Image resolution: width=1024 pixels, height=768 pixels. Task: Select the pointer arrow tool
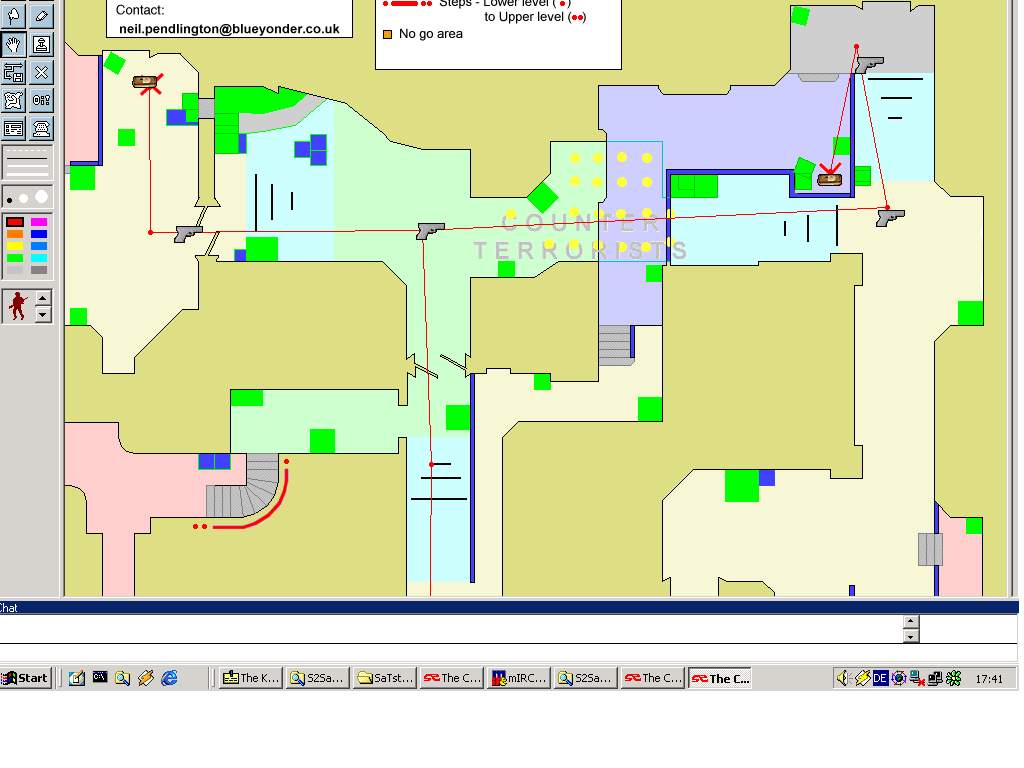13,16
